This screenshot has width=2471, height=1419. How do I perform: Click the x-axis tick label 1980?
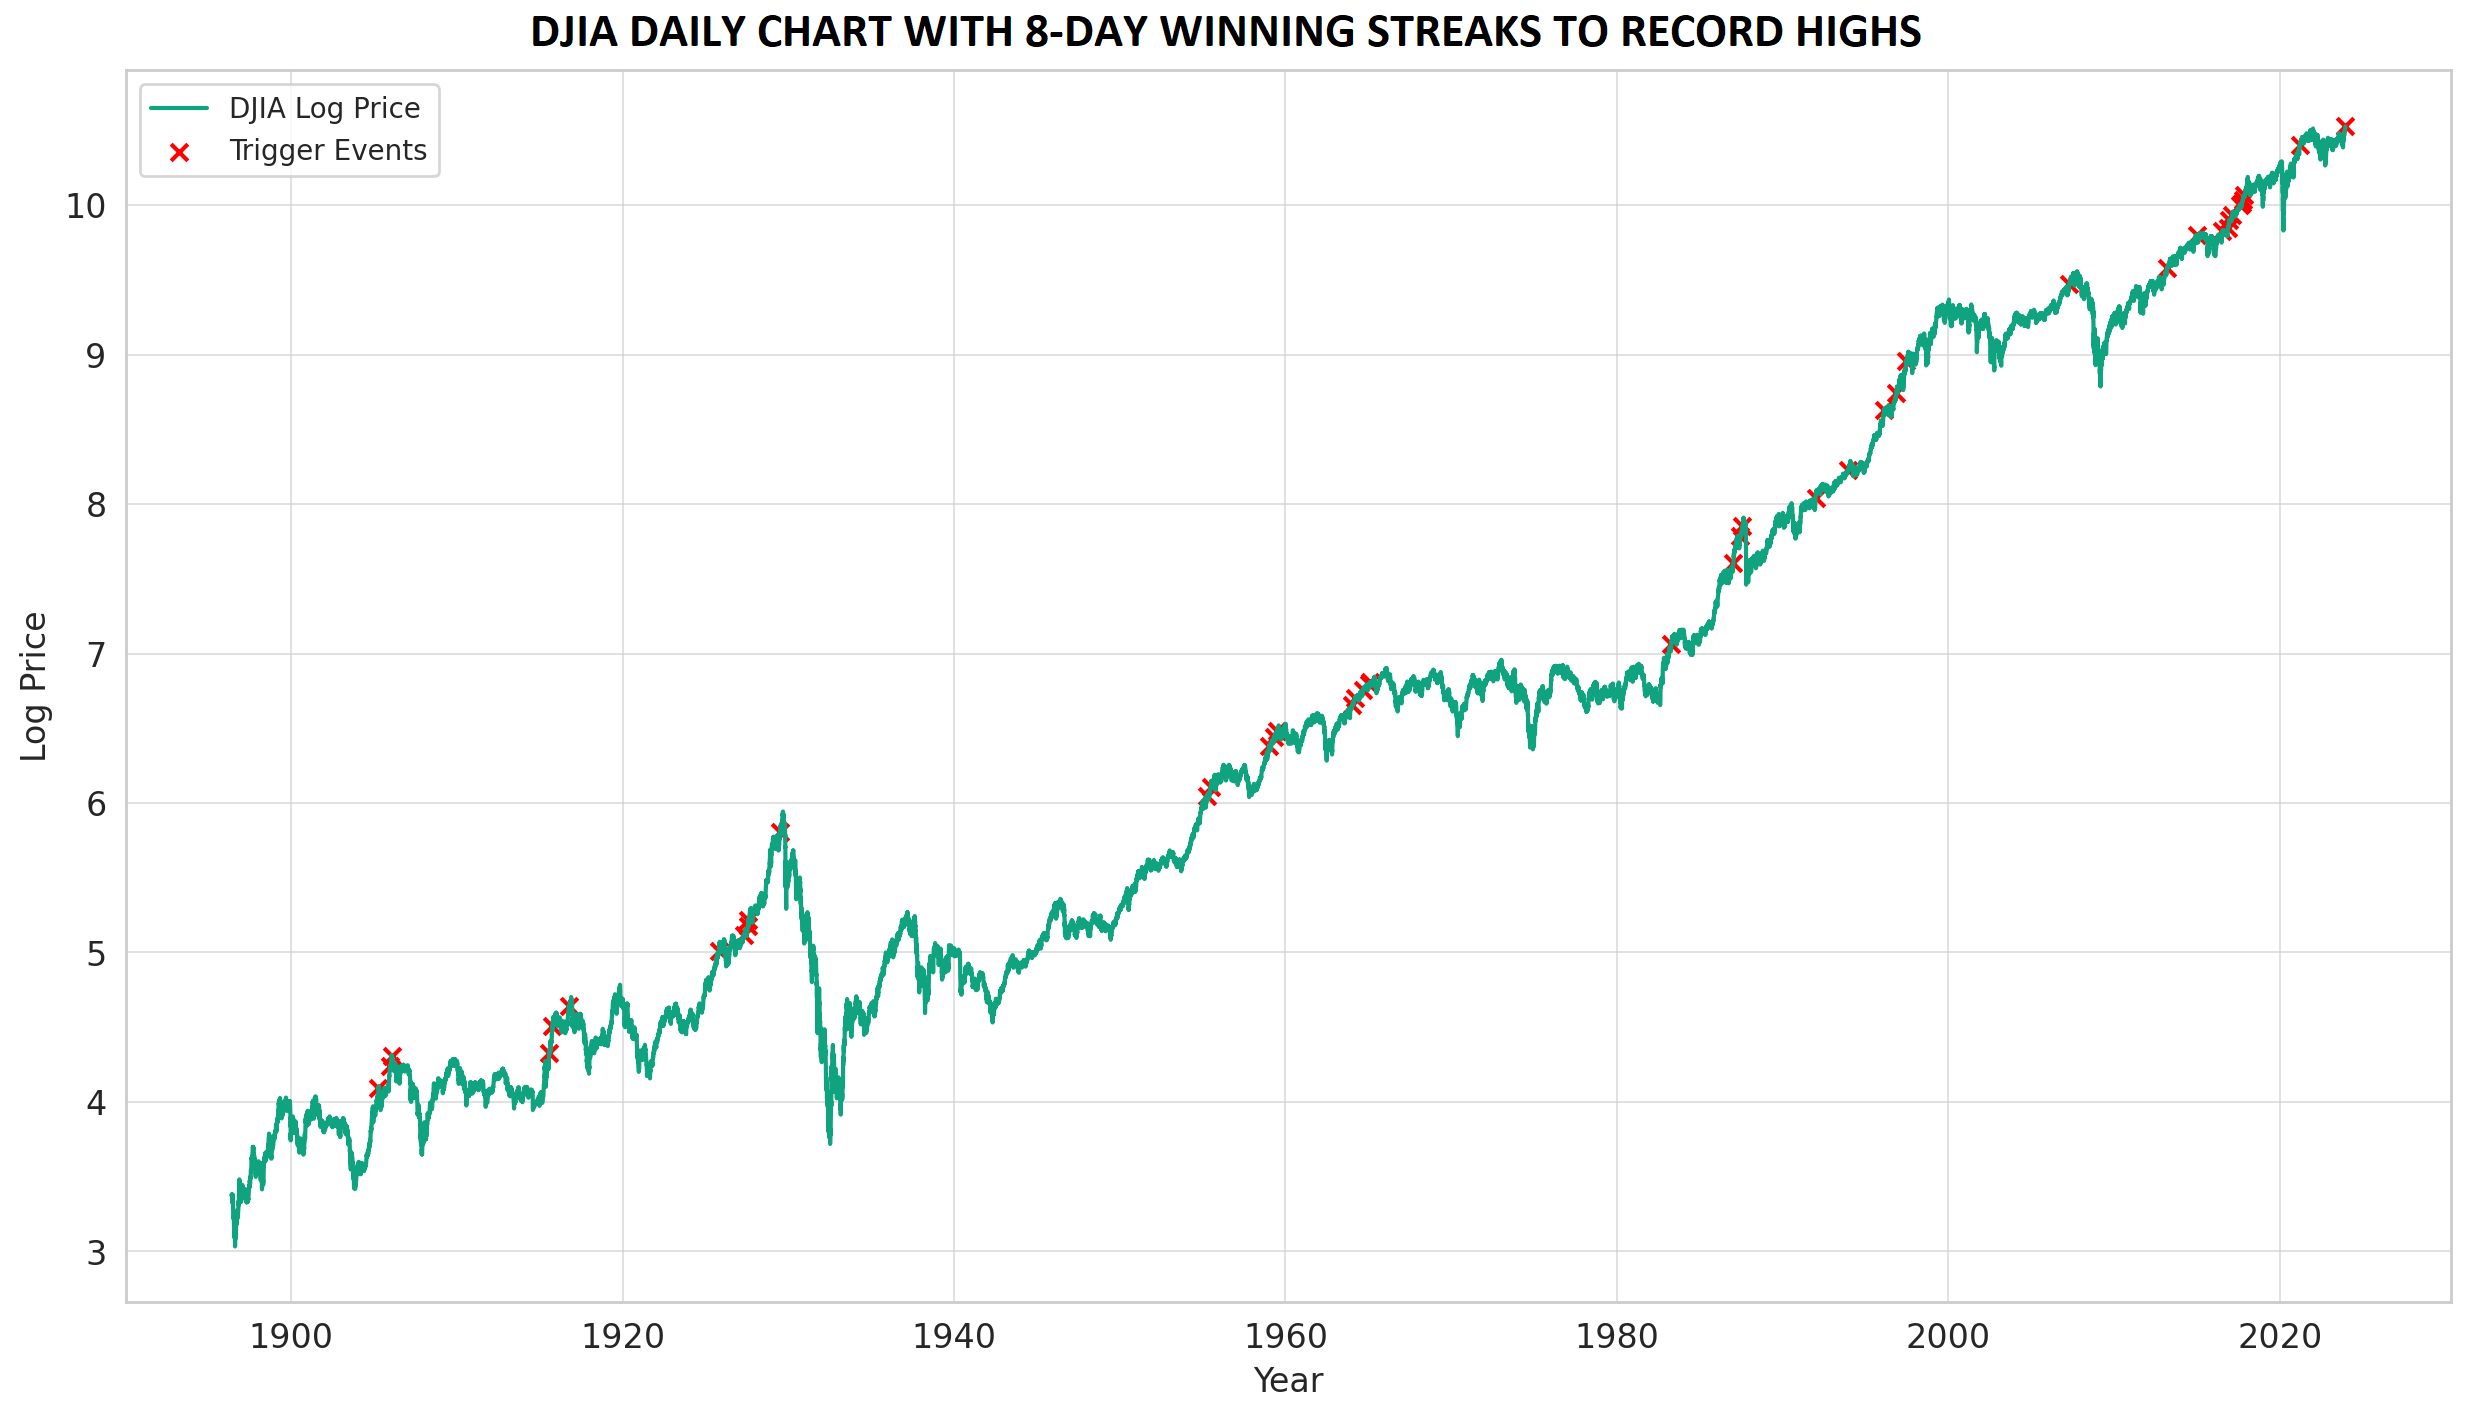(x=1617, y=1337)
